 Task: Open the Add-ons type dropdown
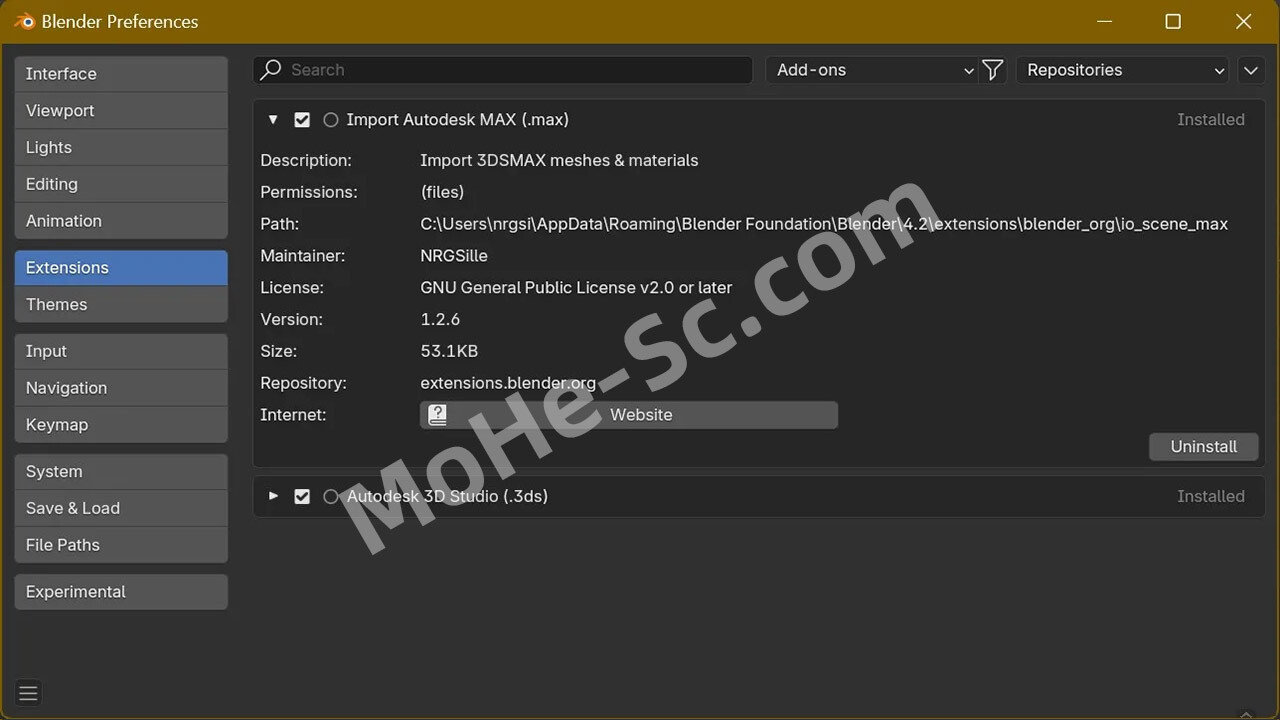[872, 70]
